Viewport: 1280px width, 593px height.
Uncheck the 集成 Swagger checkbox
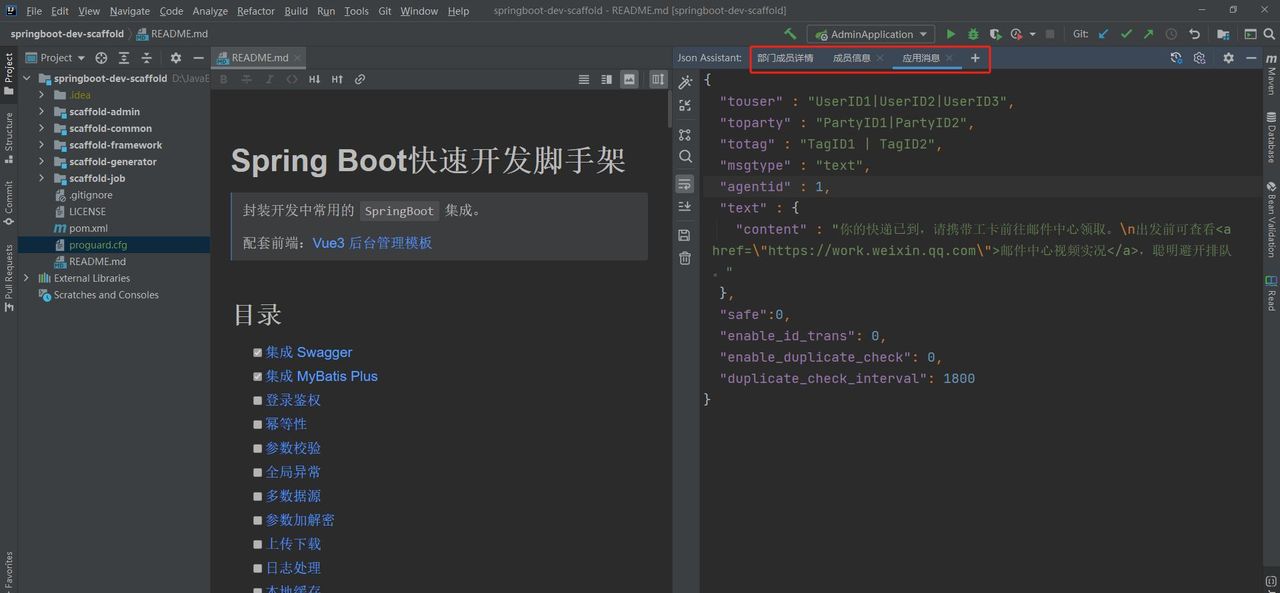pyautogui.click(x=257, y=352)
